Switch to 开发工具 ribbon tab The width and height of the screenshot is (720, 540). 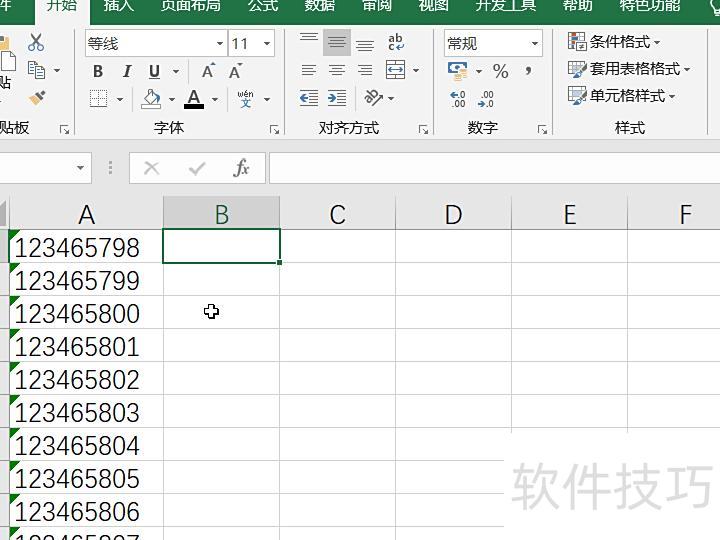click(506, 5)
